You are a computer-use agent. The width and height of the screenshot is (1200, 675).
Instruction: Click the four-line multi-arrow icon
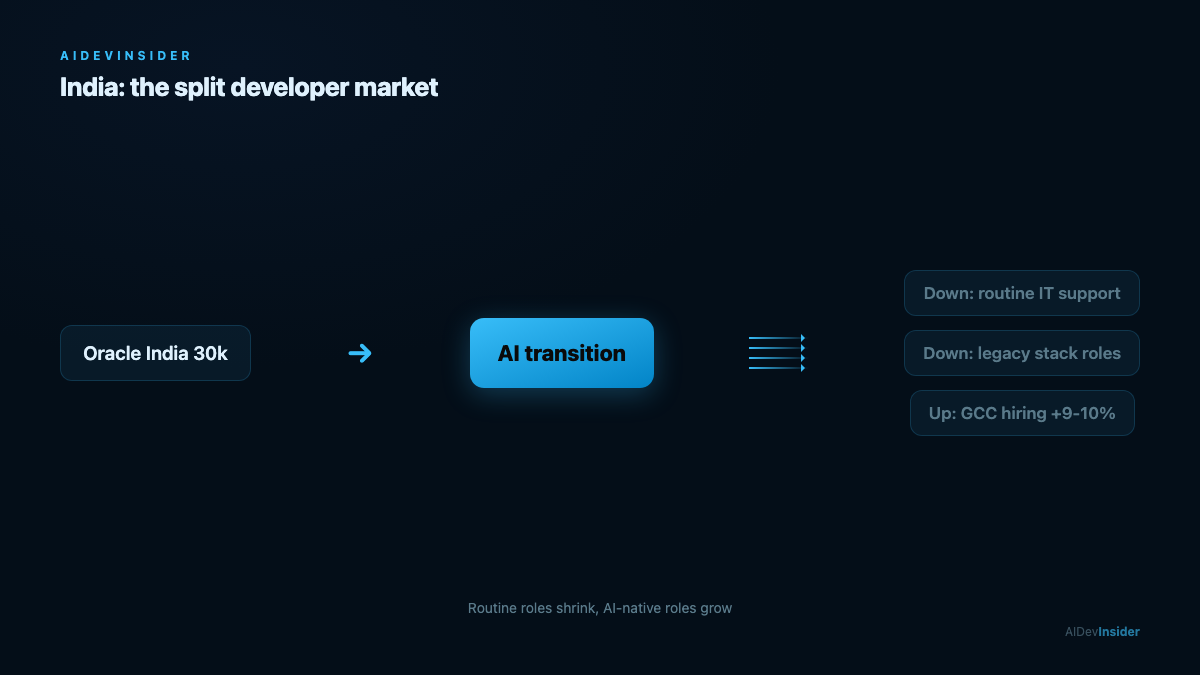click(777, 353)
